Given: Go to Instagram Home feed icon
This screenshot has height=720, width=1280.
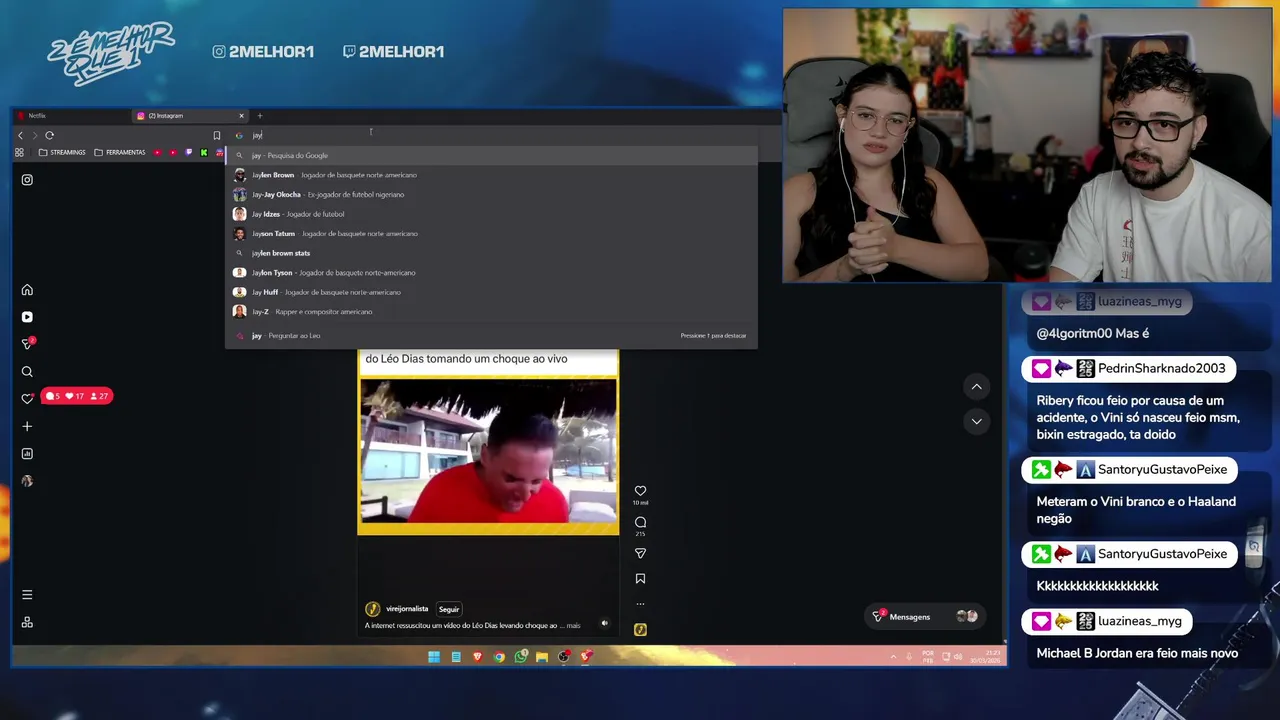Looking at the screenshot, I should (x=27, y=290).
